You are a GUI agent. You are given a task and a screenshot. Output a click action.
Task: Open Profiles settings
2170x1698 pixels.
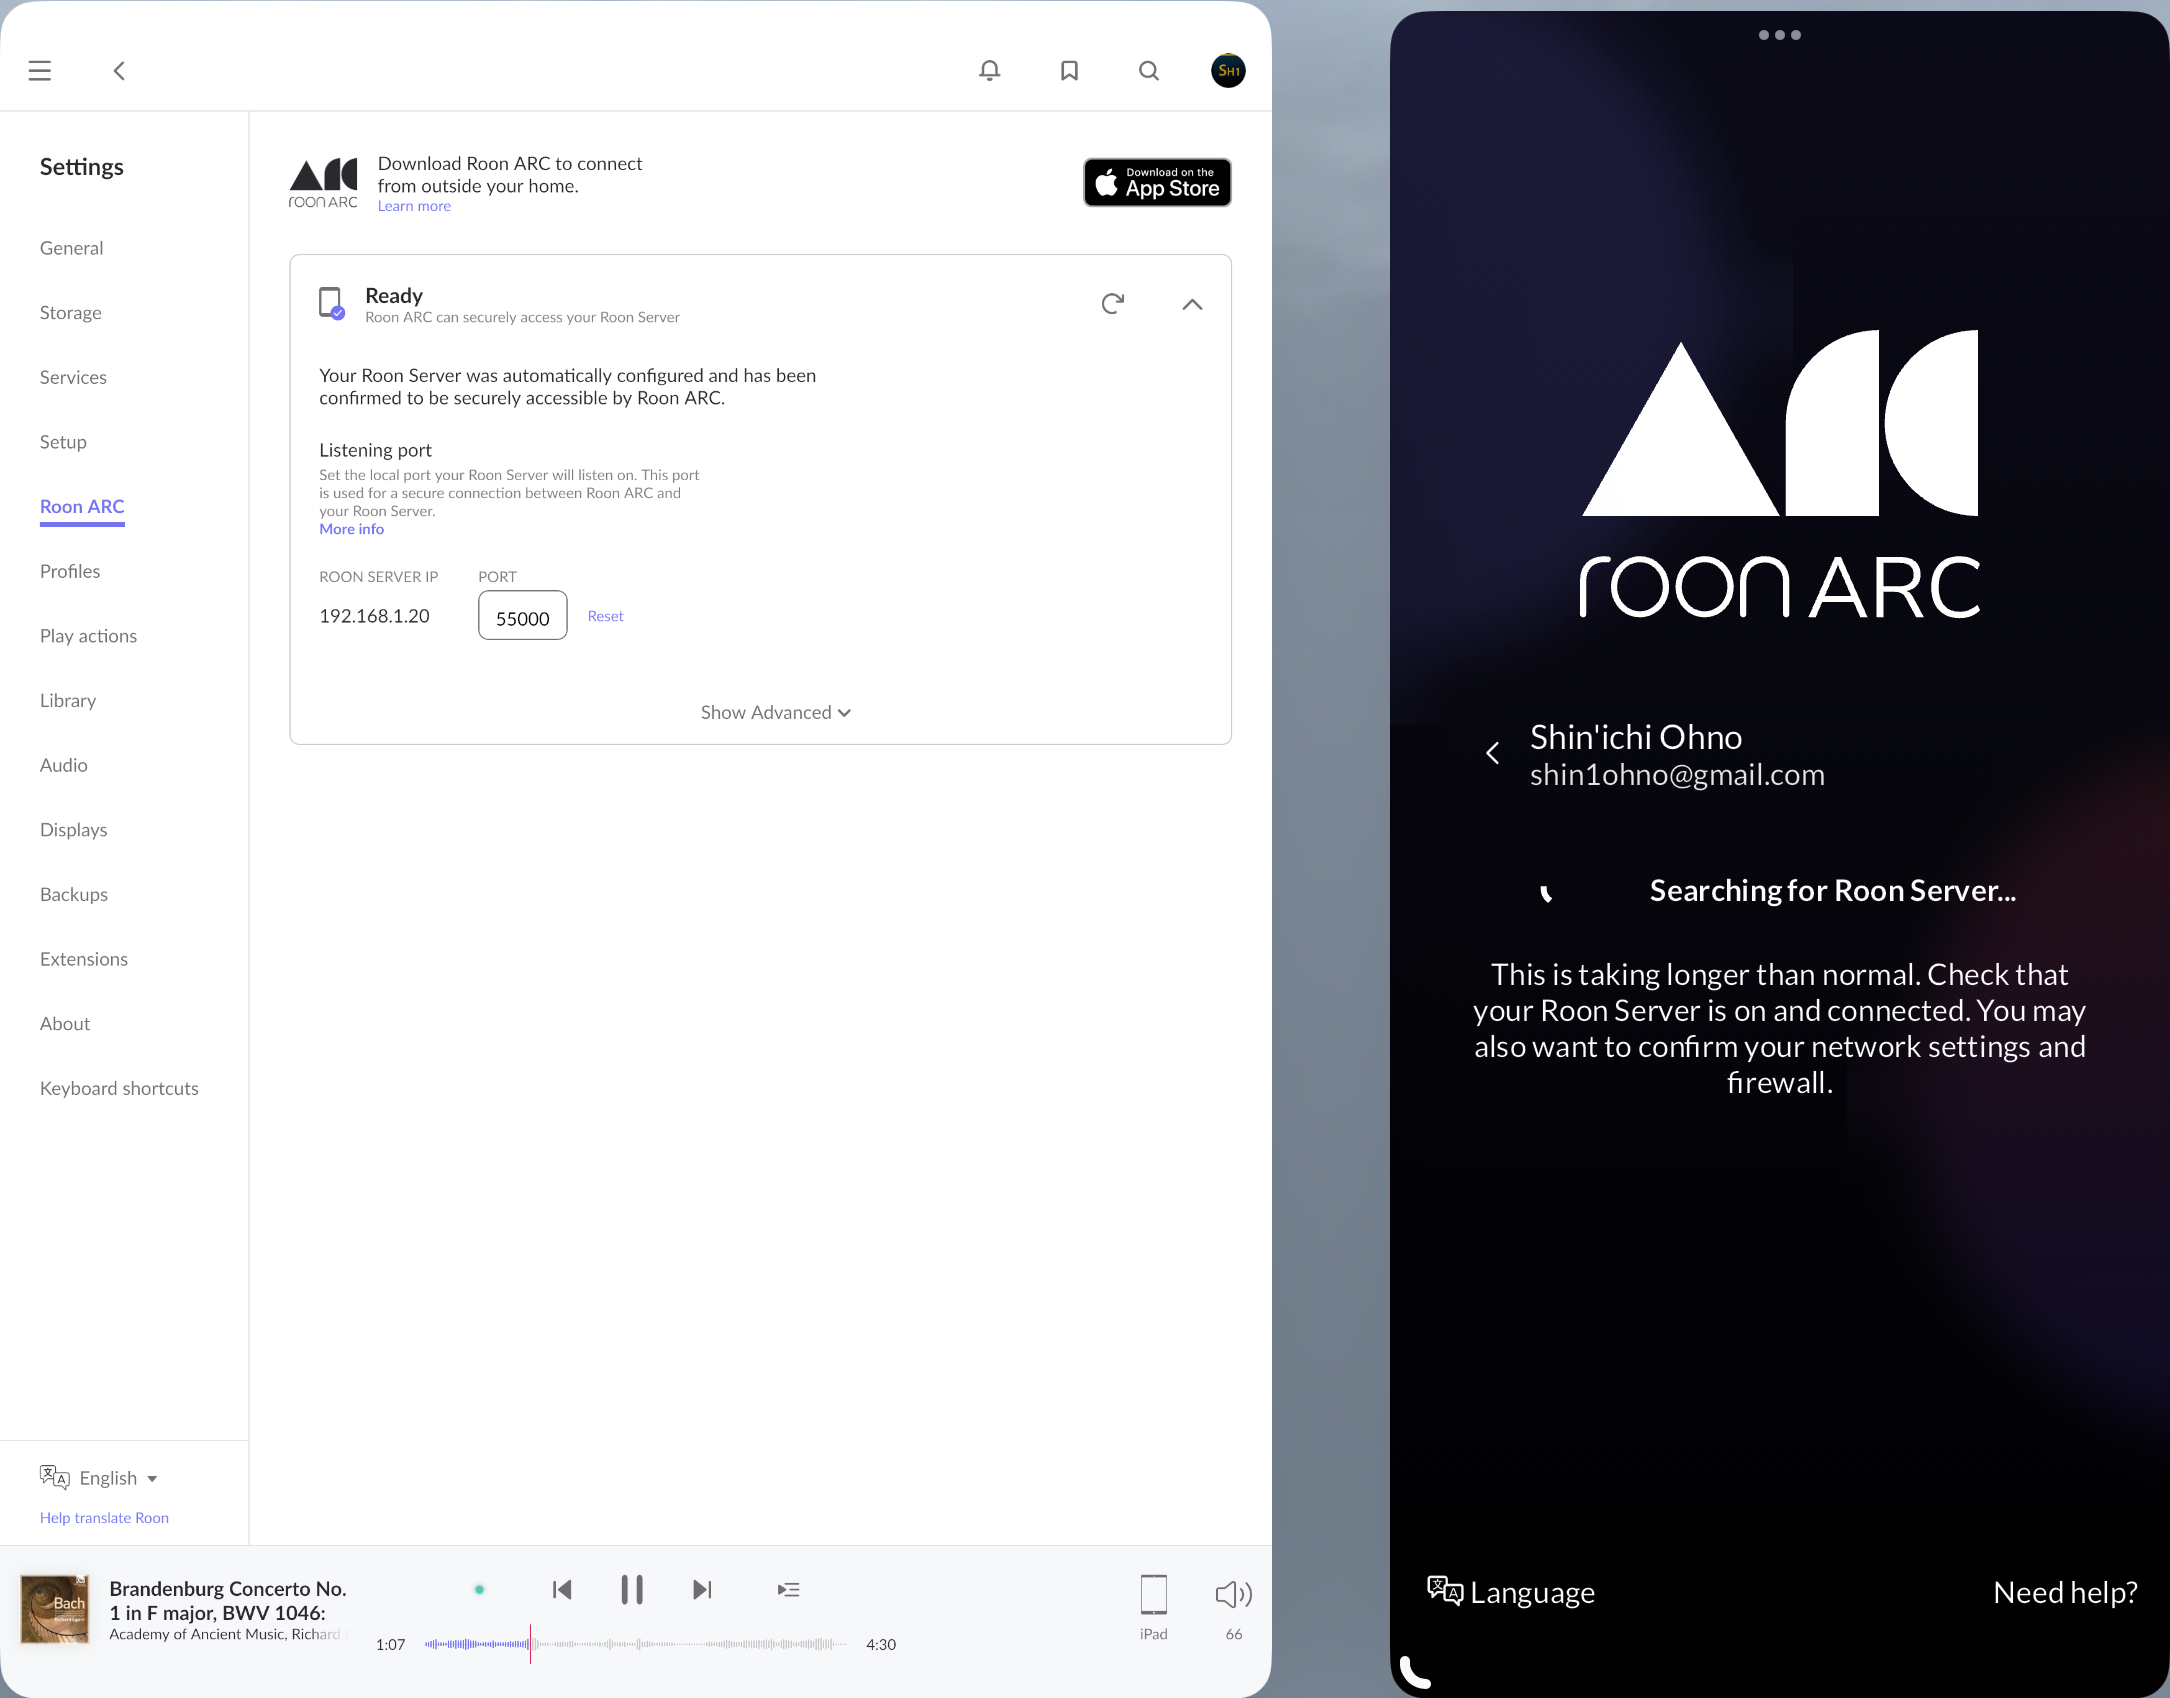(x=70, y=572)
